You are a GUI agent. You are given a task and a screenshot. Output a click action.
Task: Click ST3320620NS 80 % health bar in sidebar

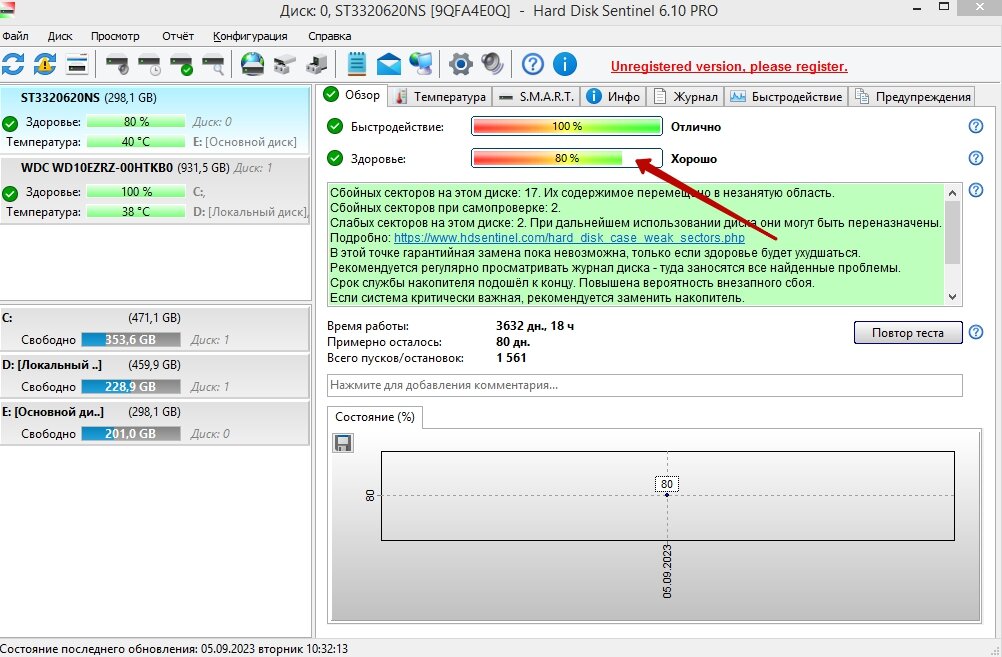(136, 121)
